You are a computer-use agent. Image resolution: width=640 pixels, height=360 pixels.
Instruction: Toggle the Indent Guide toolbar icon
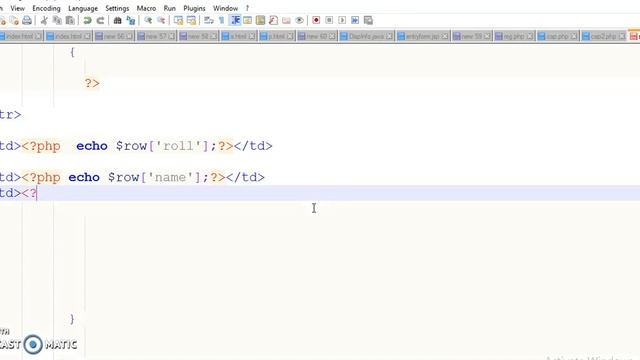[235, 20]
